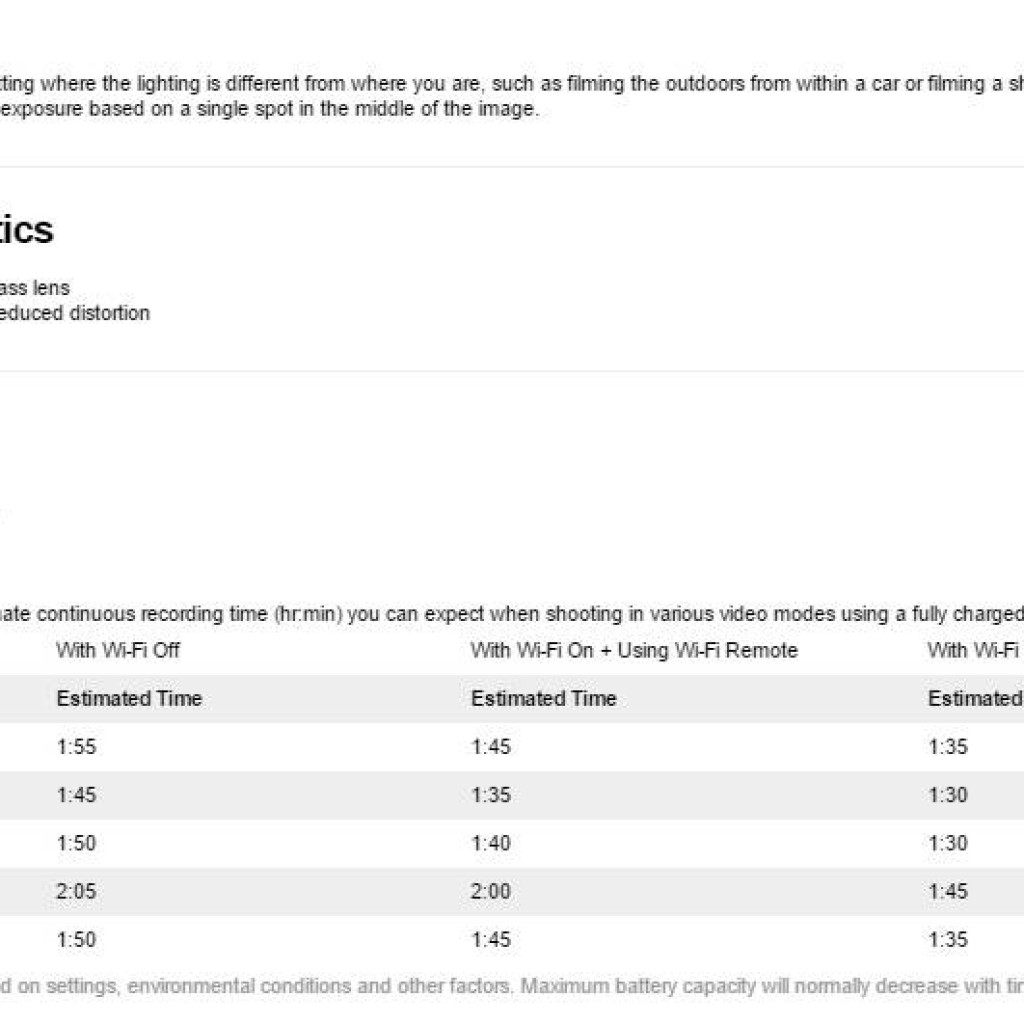Click the "With Wi-Fi Off" column header
Image resolution: width=1024 pixels, height=1024 pixels.
pos(118,650)
